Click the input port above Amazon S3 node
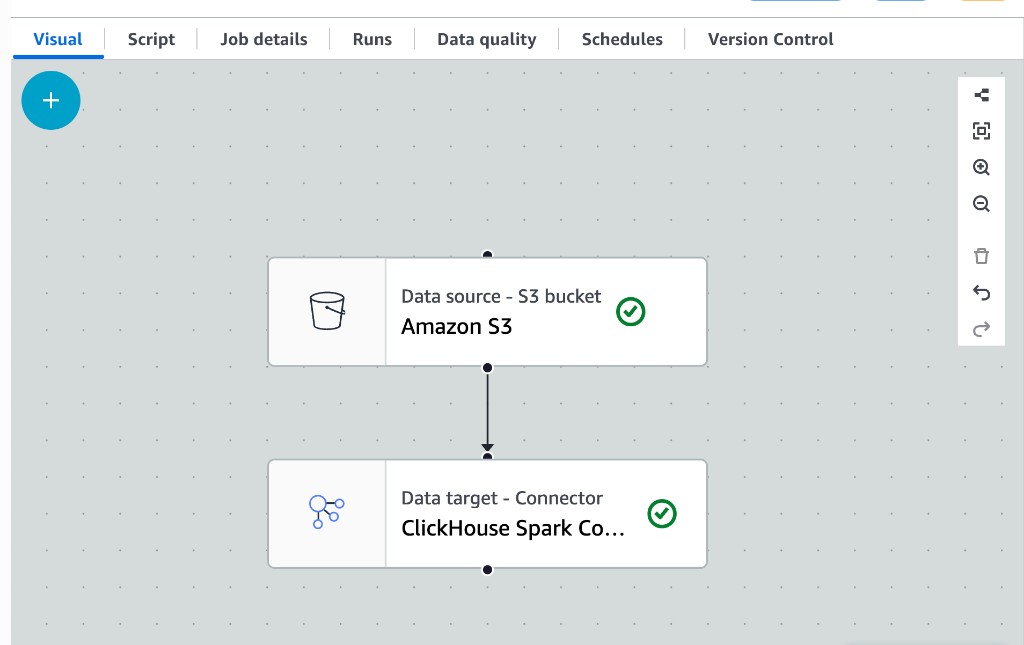The image size is (1024, 645). [x=487, y=255]
